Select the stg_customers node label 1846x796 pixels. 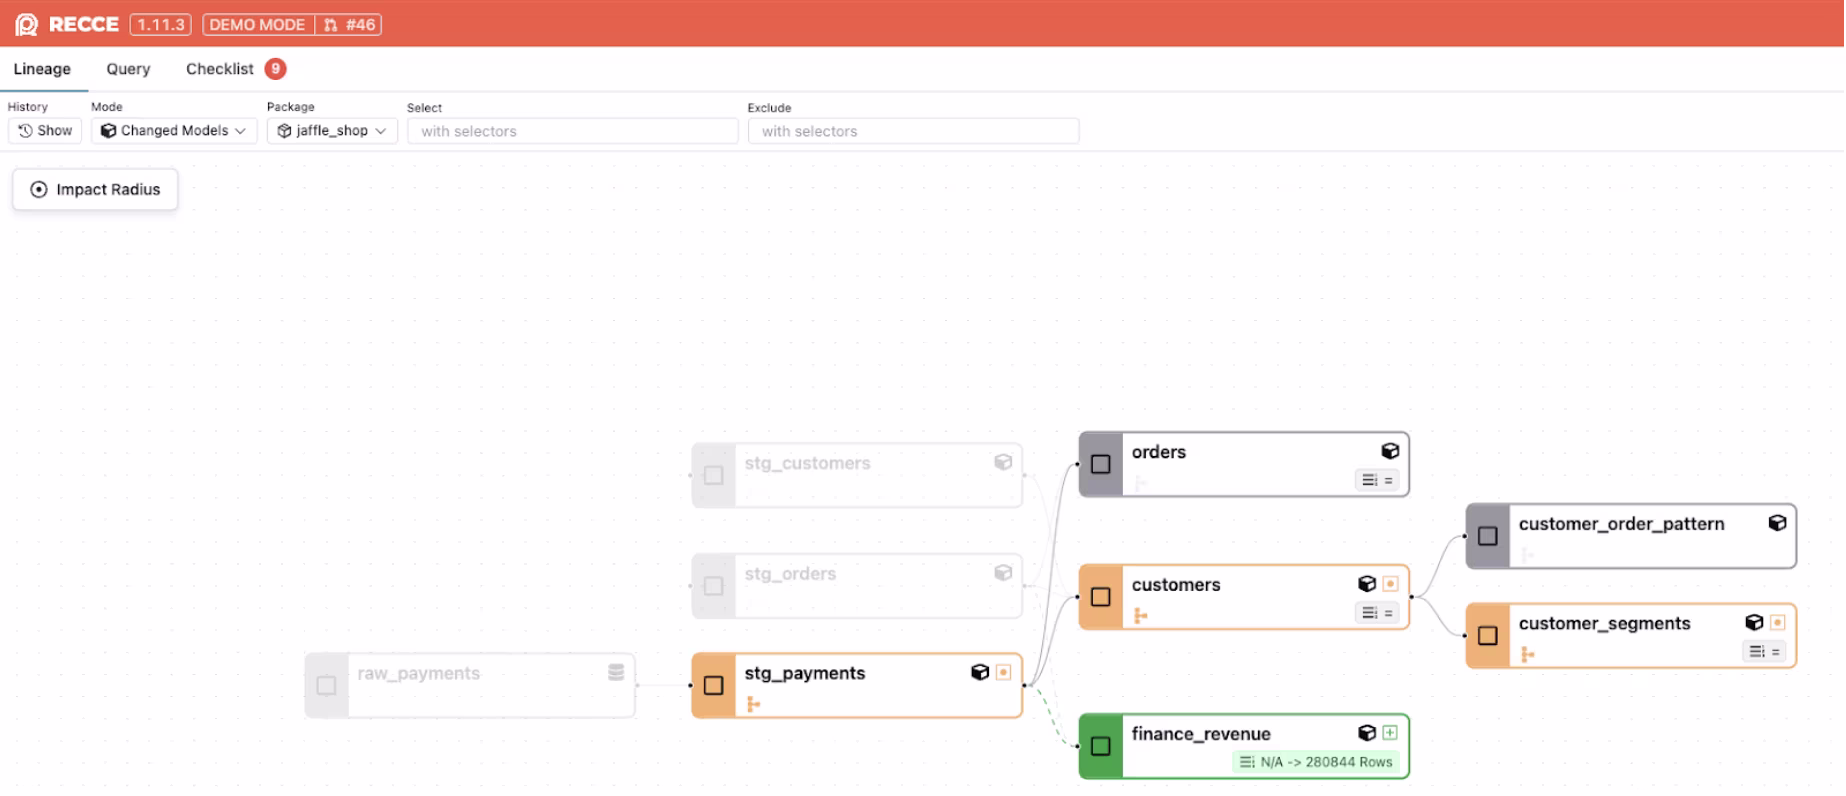[808, 463]
